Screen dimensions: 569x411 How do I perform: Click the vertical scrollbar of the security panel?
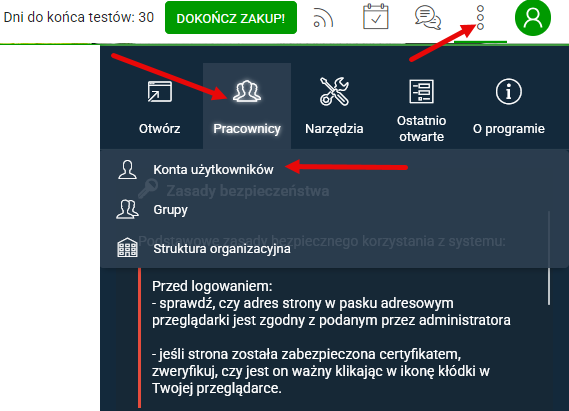549,258
